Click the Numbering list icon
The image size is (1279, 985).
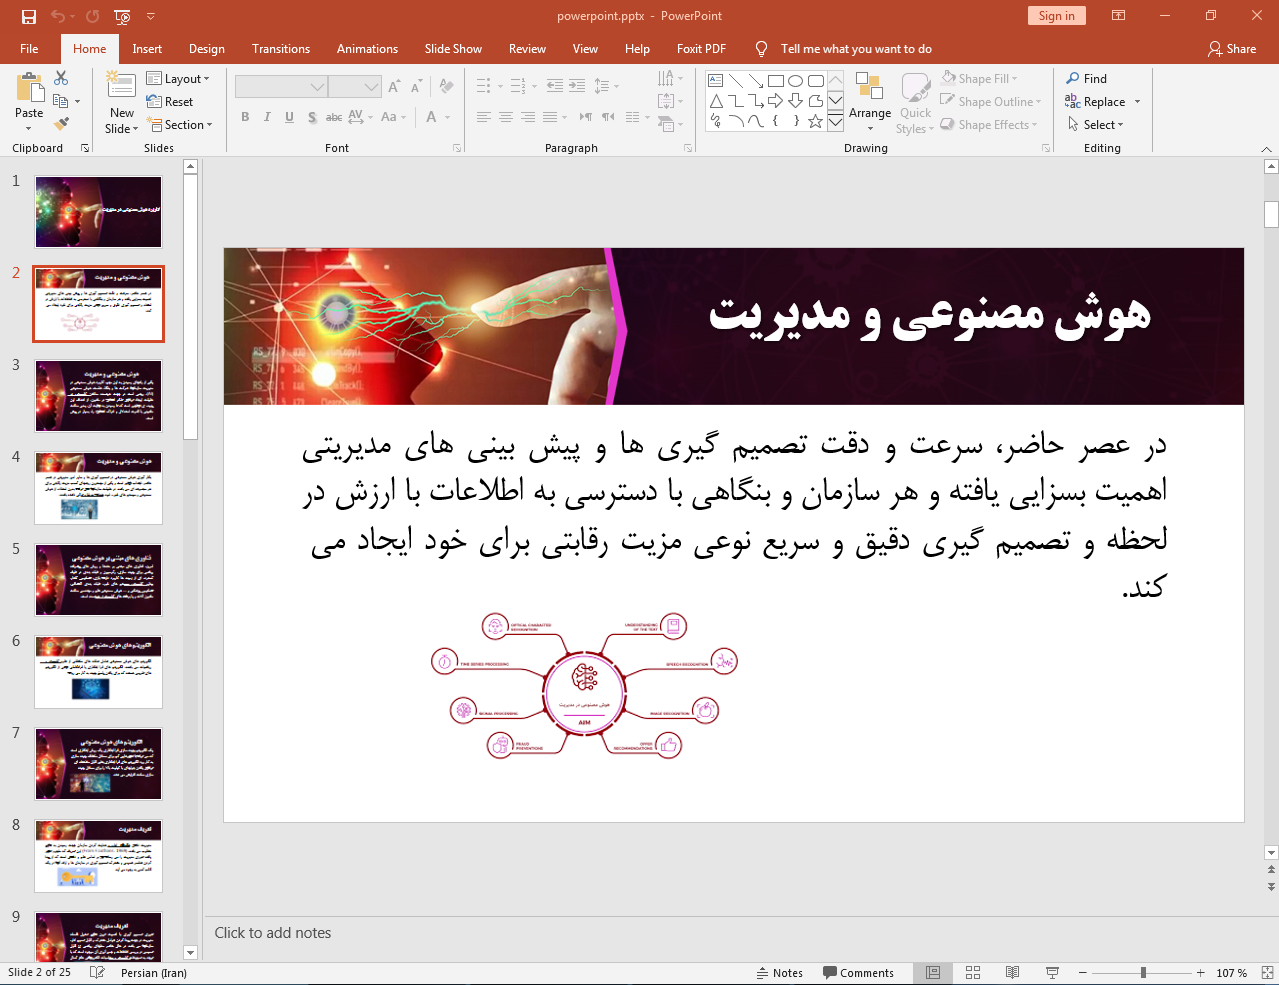pos(518,86)
